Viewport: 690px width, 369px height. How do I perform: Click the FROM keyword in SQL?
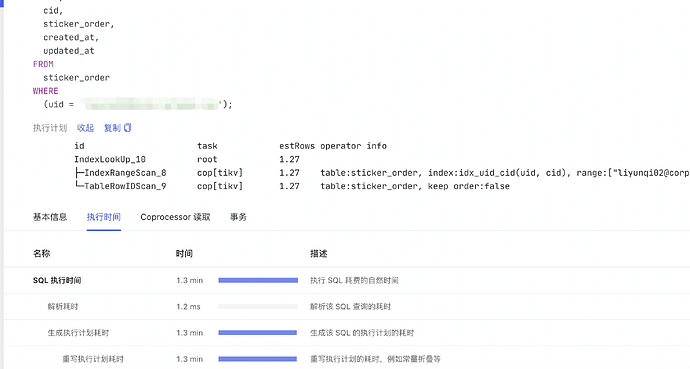[x=43, y=64]
